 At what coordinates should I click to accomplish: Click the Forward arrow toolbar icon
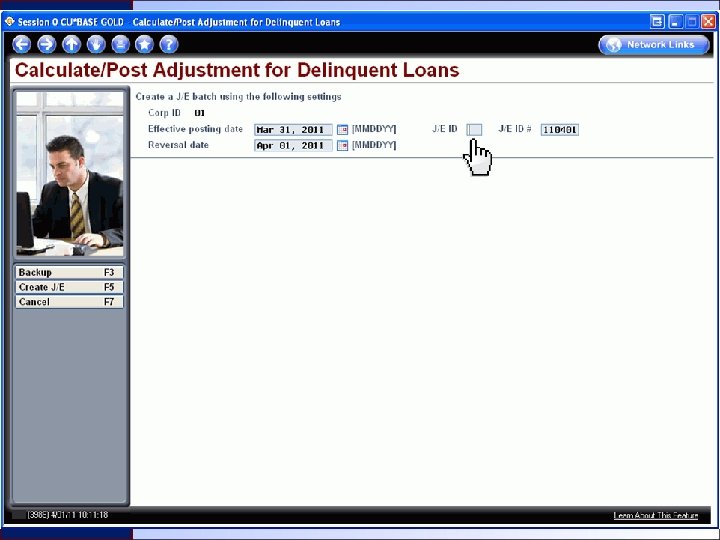(46, 45)
